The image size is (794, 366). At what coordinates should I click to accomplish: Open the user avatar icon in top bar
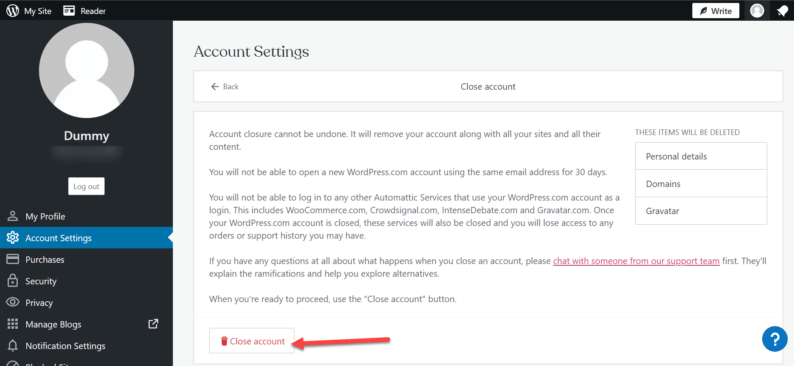[757, 11]
